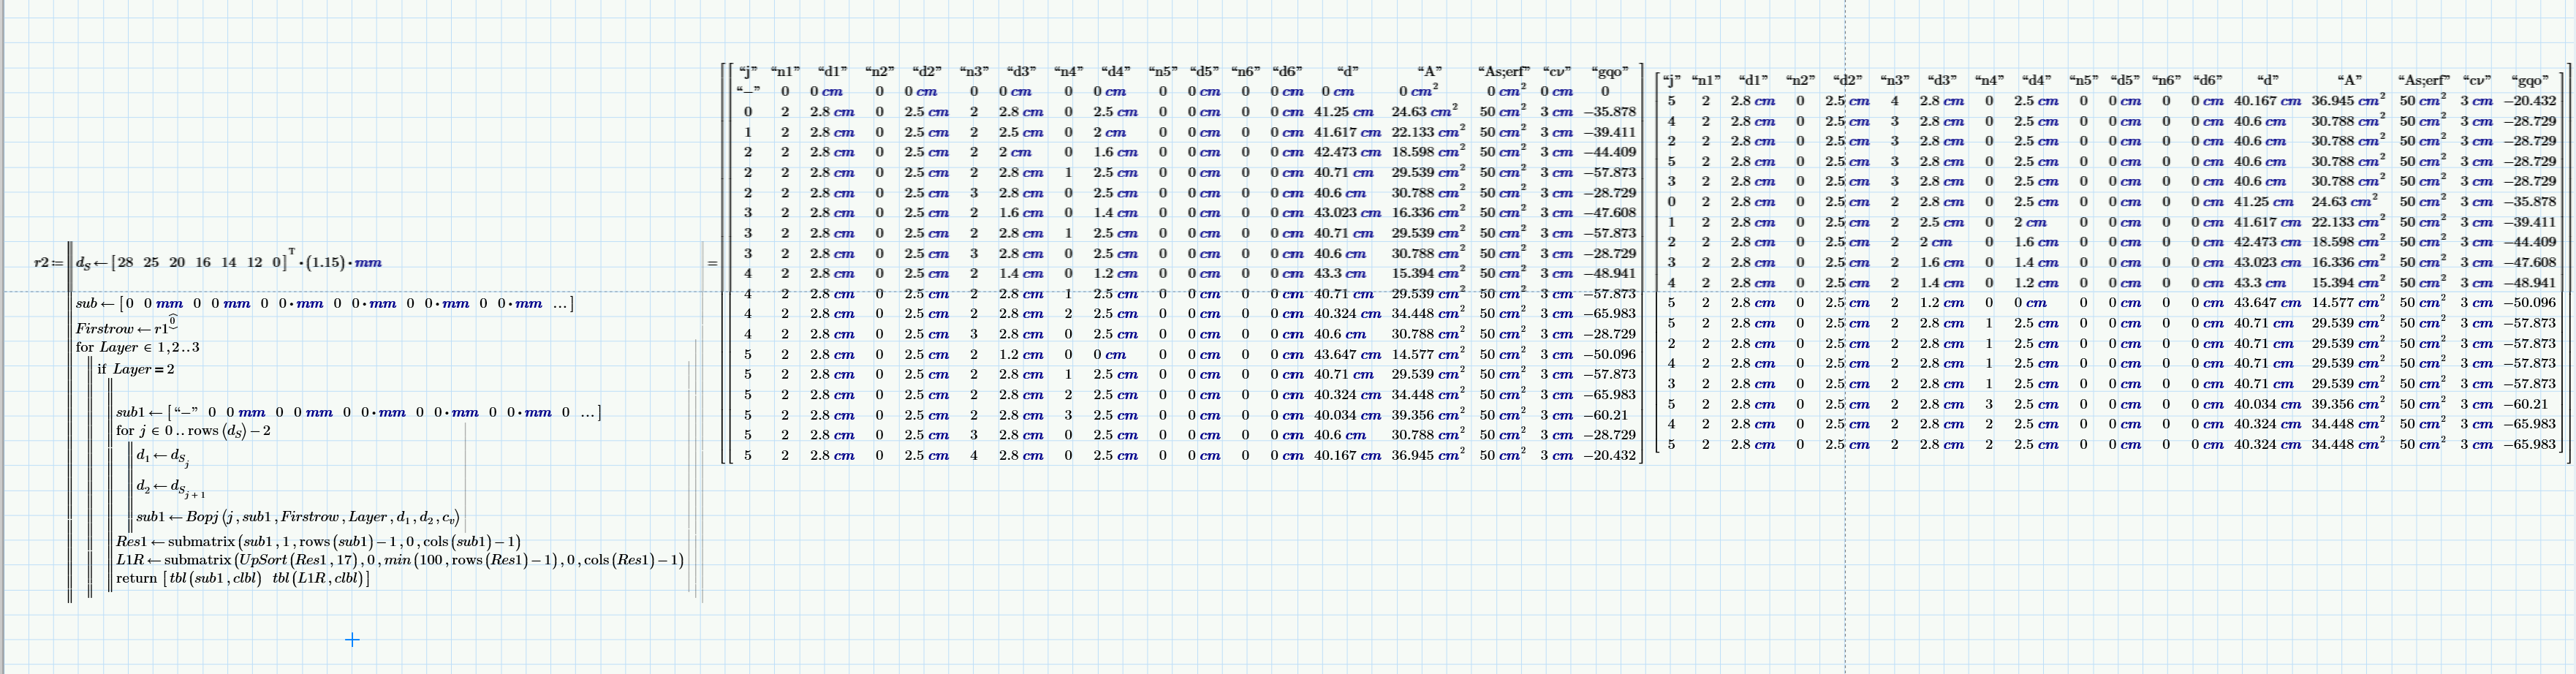This screenshot has height=674, width=2576.
Task: Click the evaluation equals sign before the result matrices
Action: coord(712,264)
